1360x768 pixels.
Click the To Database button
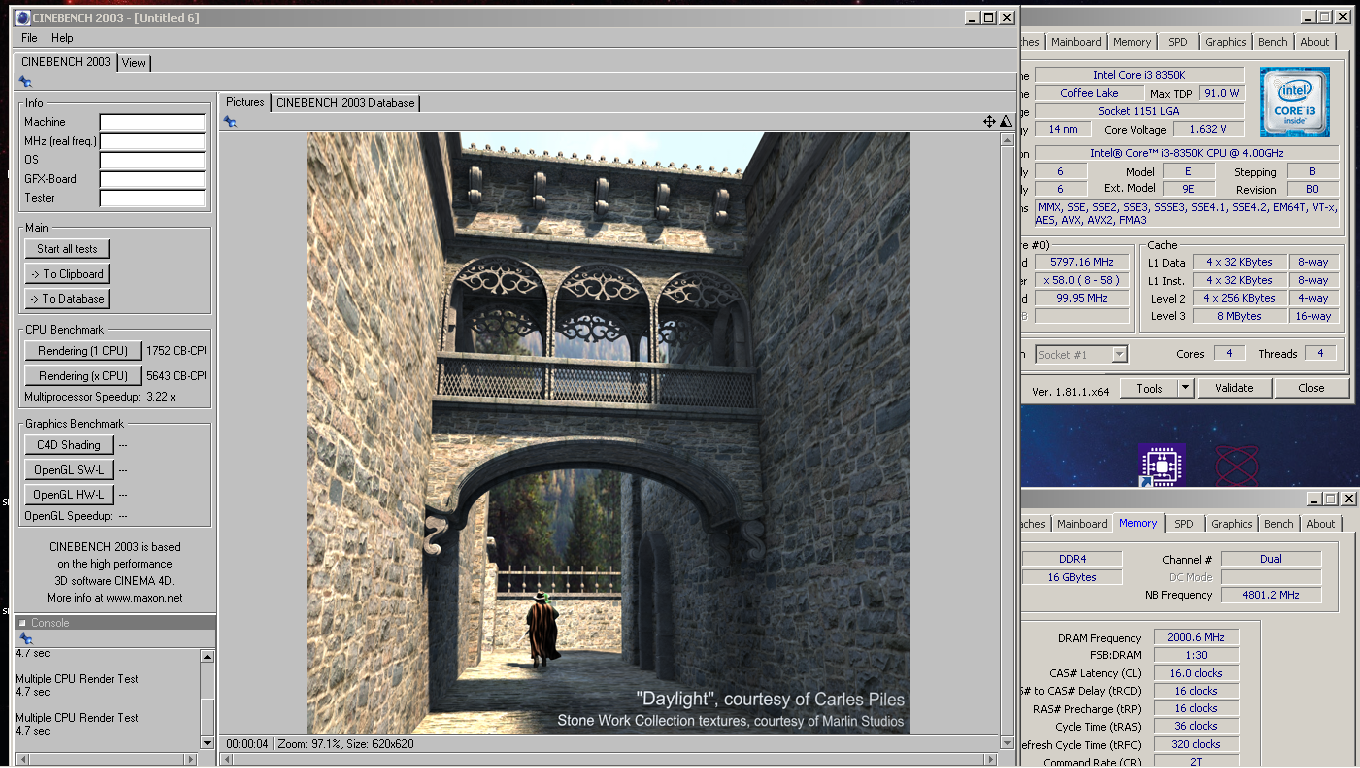[67, 299]
